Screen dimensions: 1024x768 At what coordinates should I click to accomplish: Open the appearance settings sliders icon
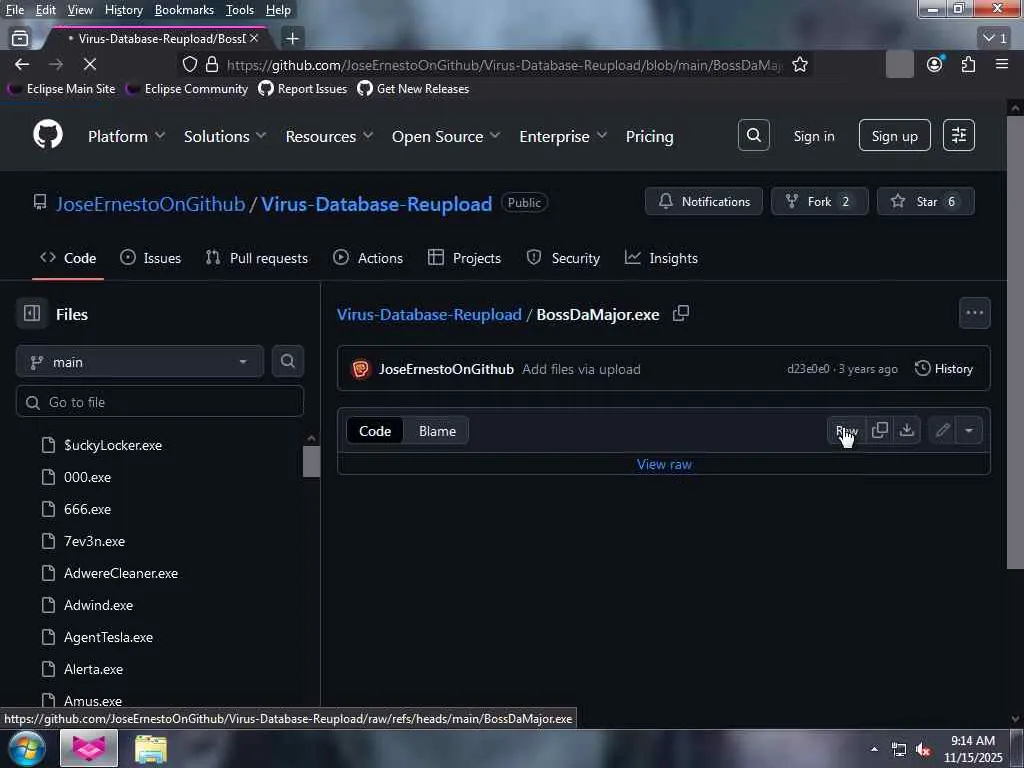click(x=959, y=135)
